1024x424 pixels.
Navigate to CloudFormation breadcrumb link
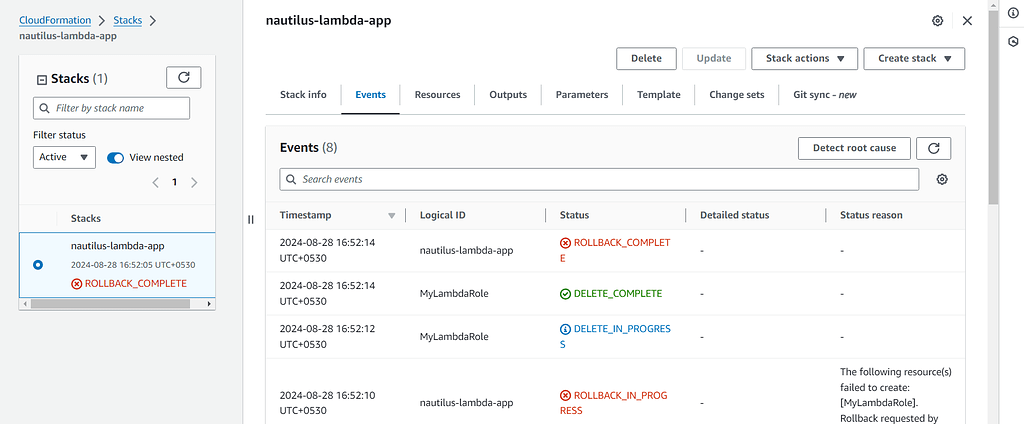pyautogui.click(x=55, y=20)
